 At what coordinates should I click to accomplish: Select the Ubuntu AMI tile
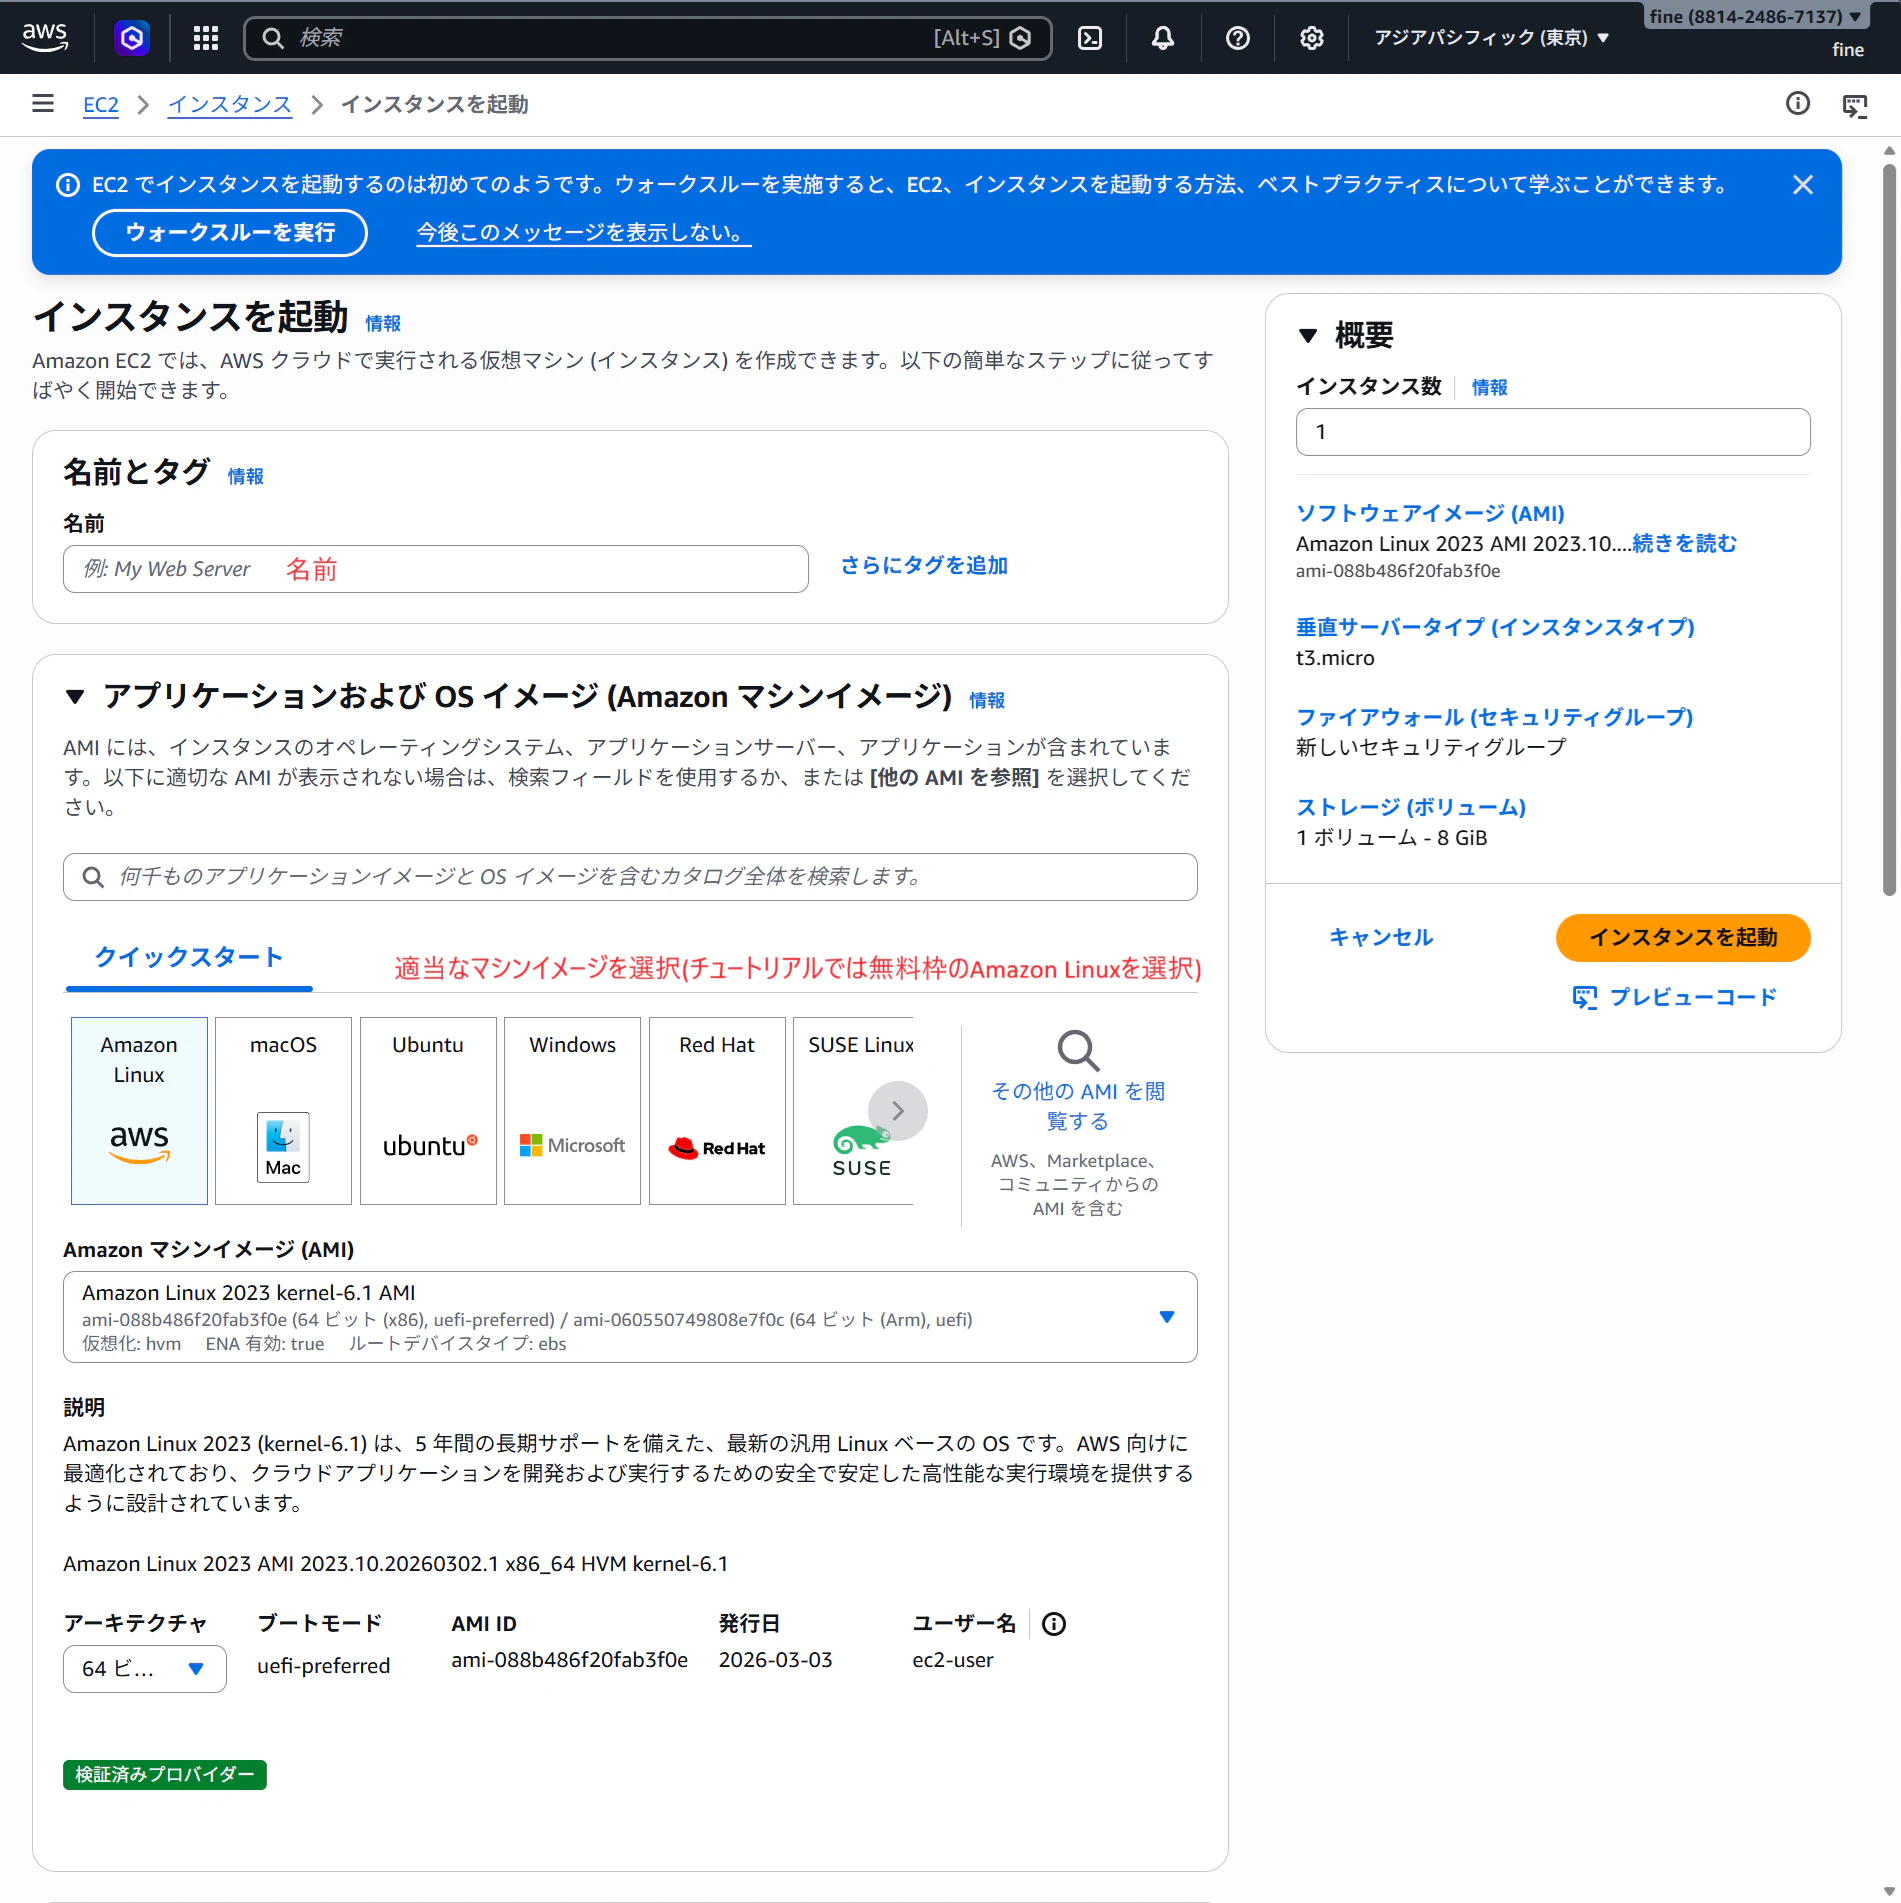click(x=428, y=1111)
